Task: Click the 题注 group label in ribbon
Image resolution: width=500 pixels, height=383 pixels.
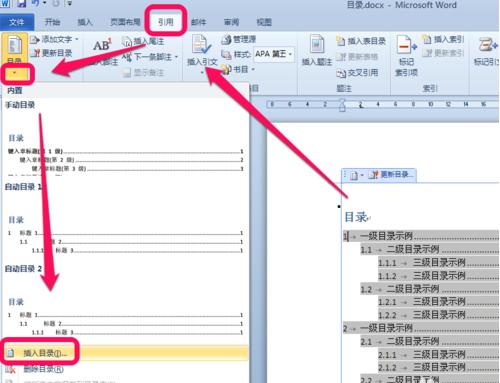Action: 344,88
